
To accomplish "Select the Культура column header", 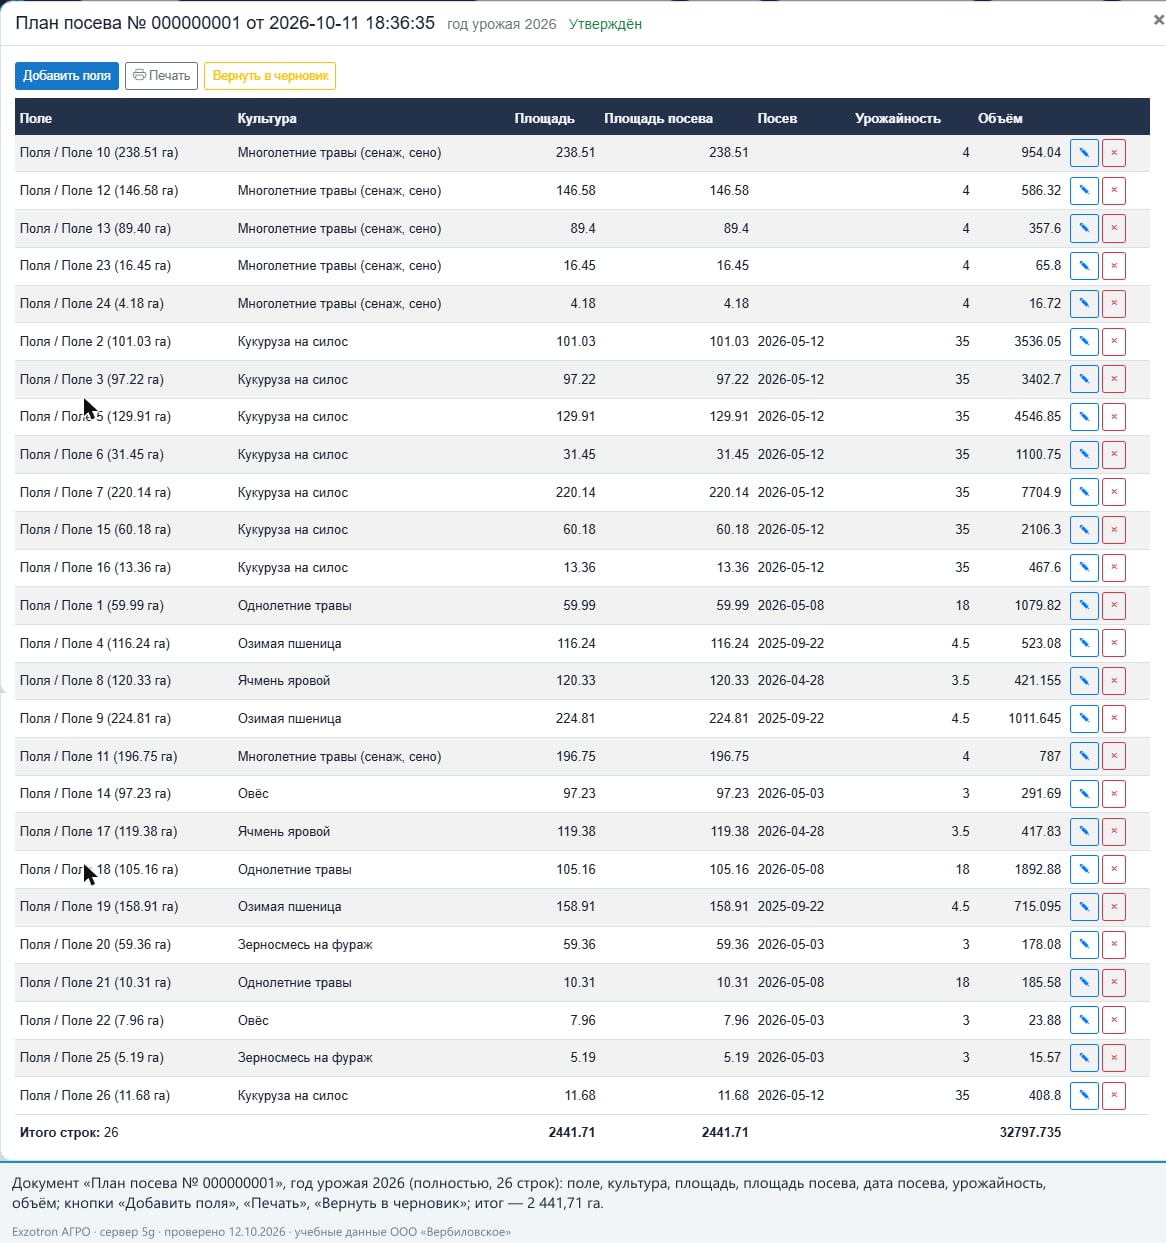I will tap(267, 118).
